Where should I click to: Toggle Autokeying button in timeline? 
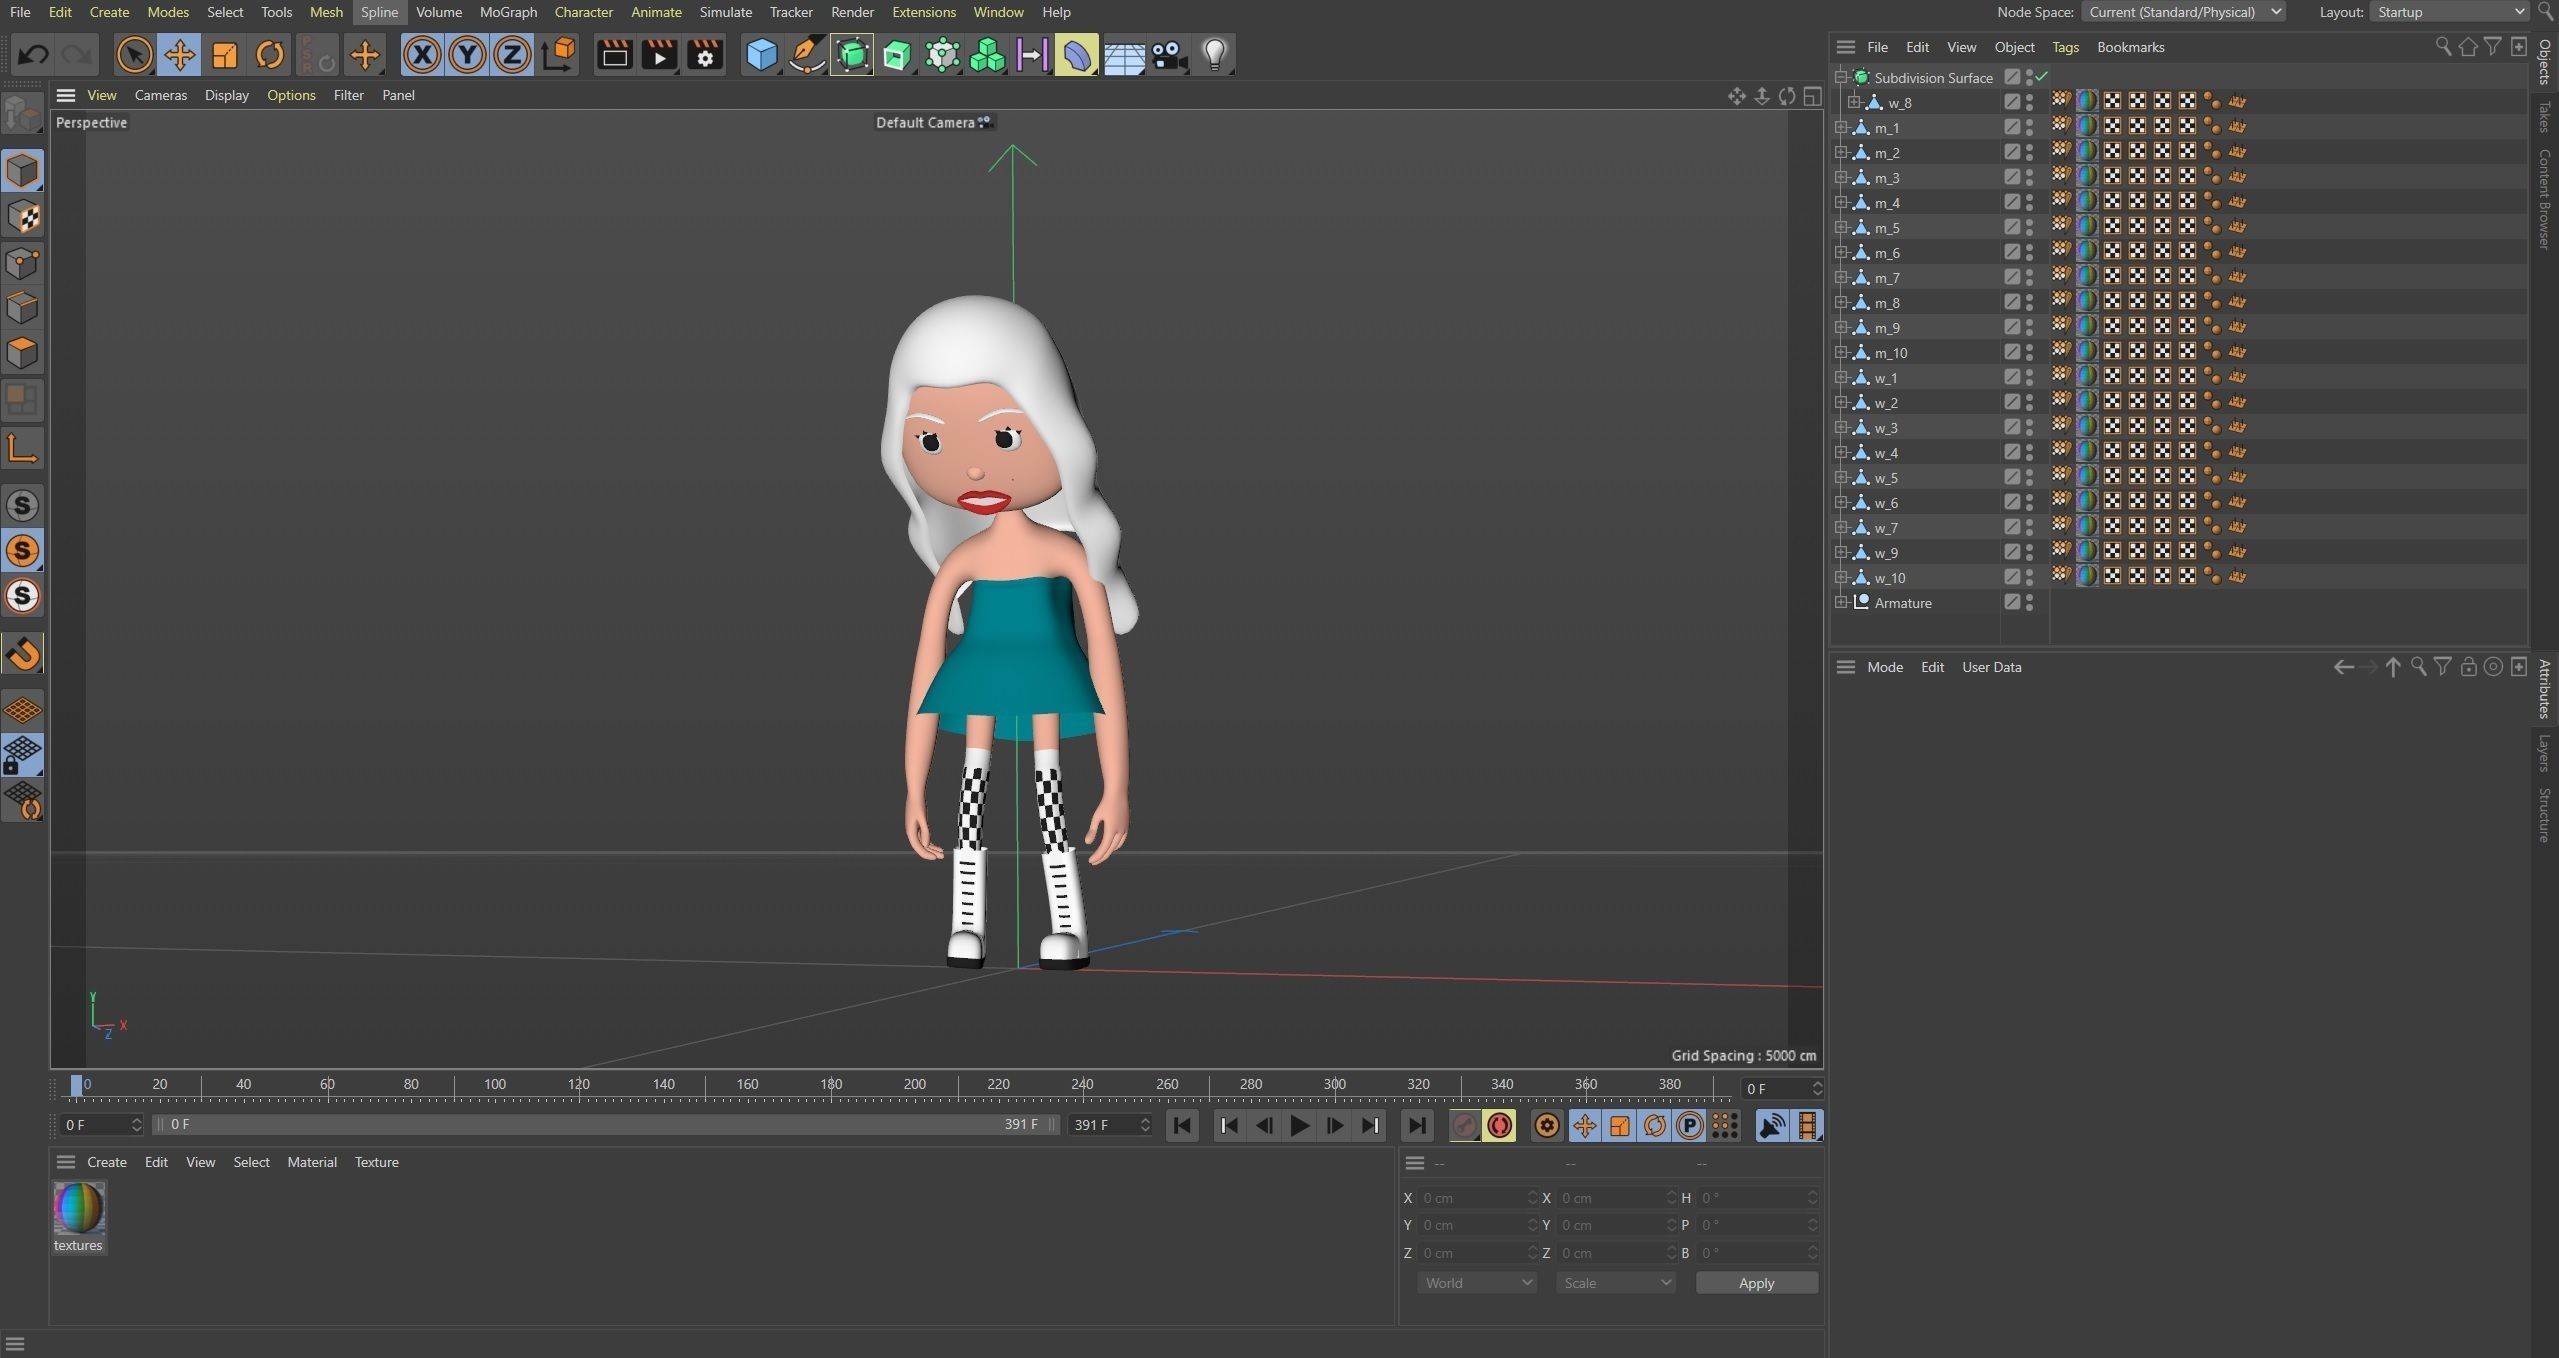[1500, 1126]
